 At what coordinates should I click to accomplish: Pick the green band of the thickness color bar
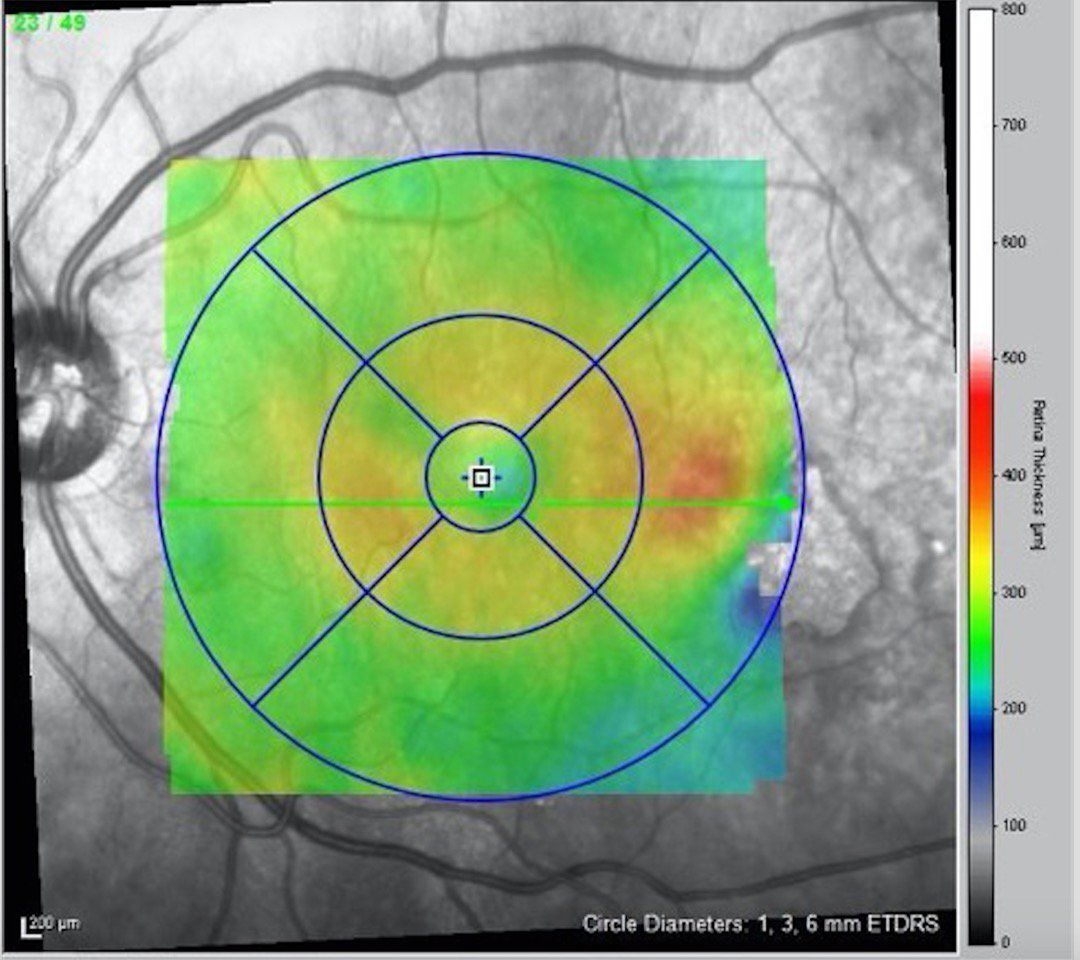point(981,637)
